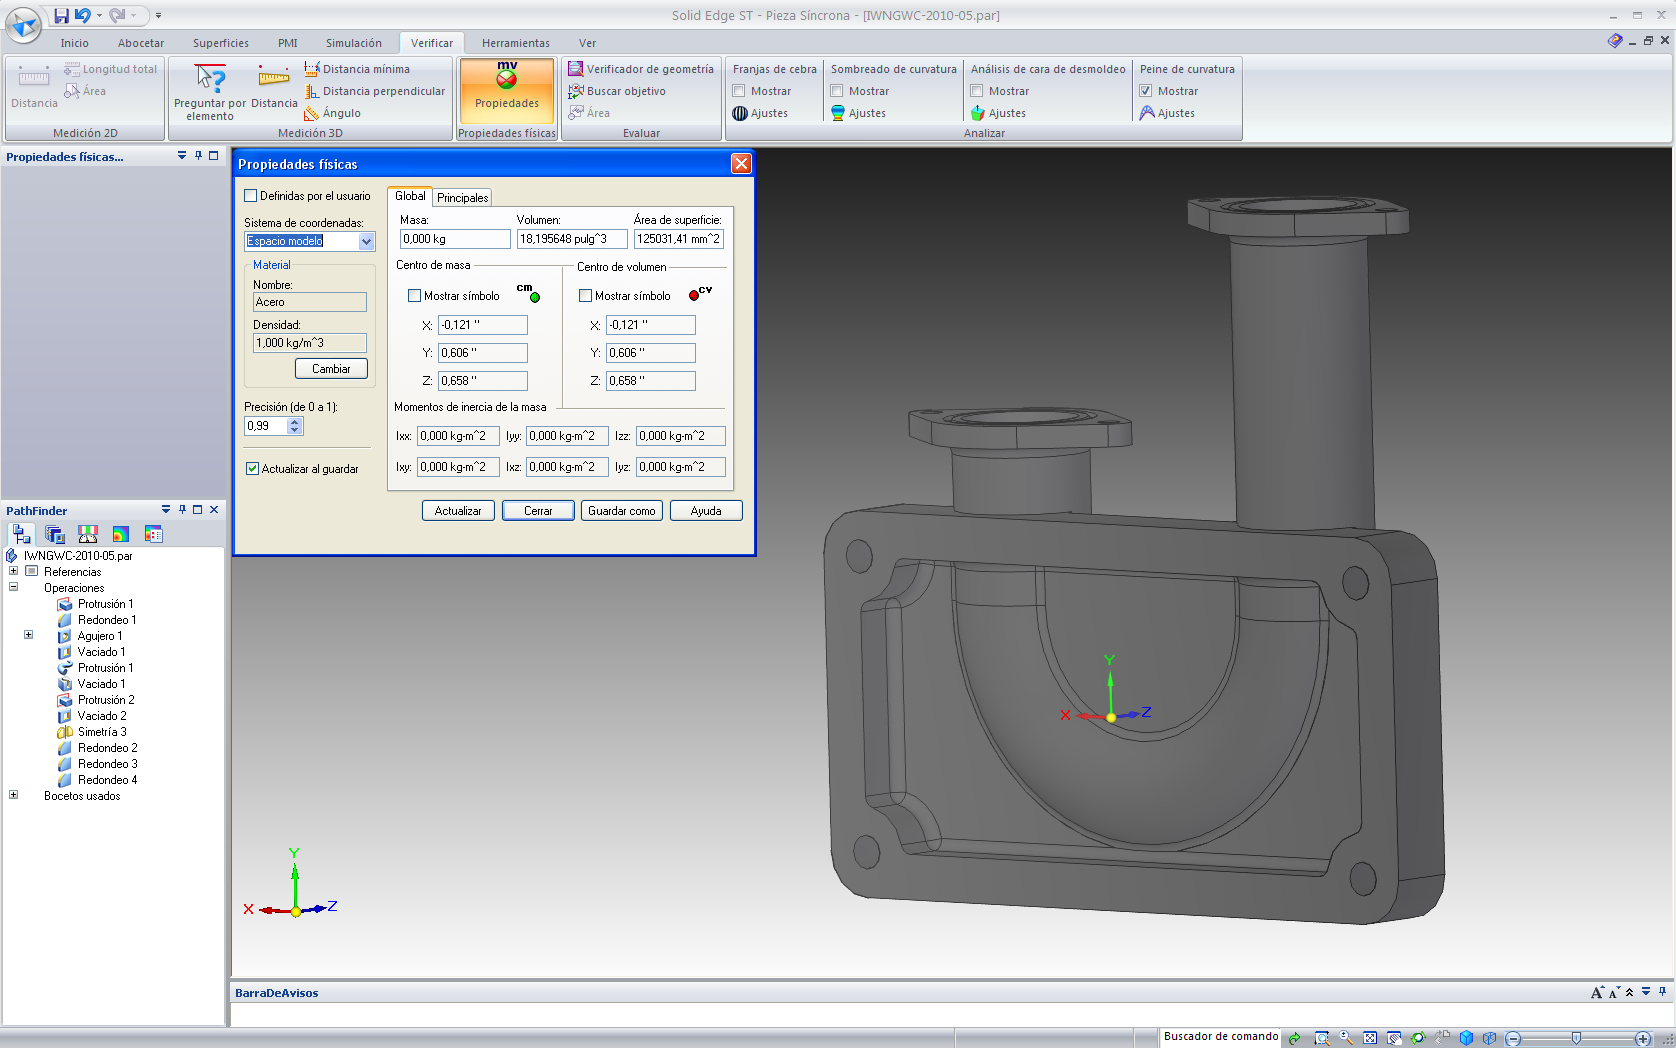
Task: Click the Solid Edge application button
Action: point(23,23)
